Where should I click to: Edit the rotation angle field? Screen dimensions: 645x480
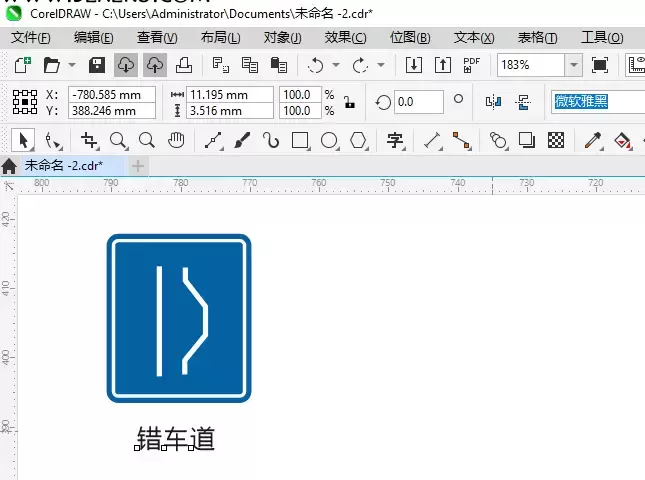419,102
